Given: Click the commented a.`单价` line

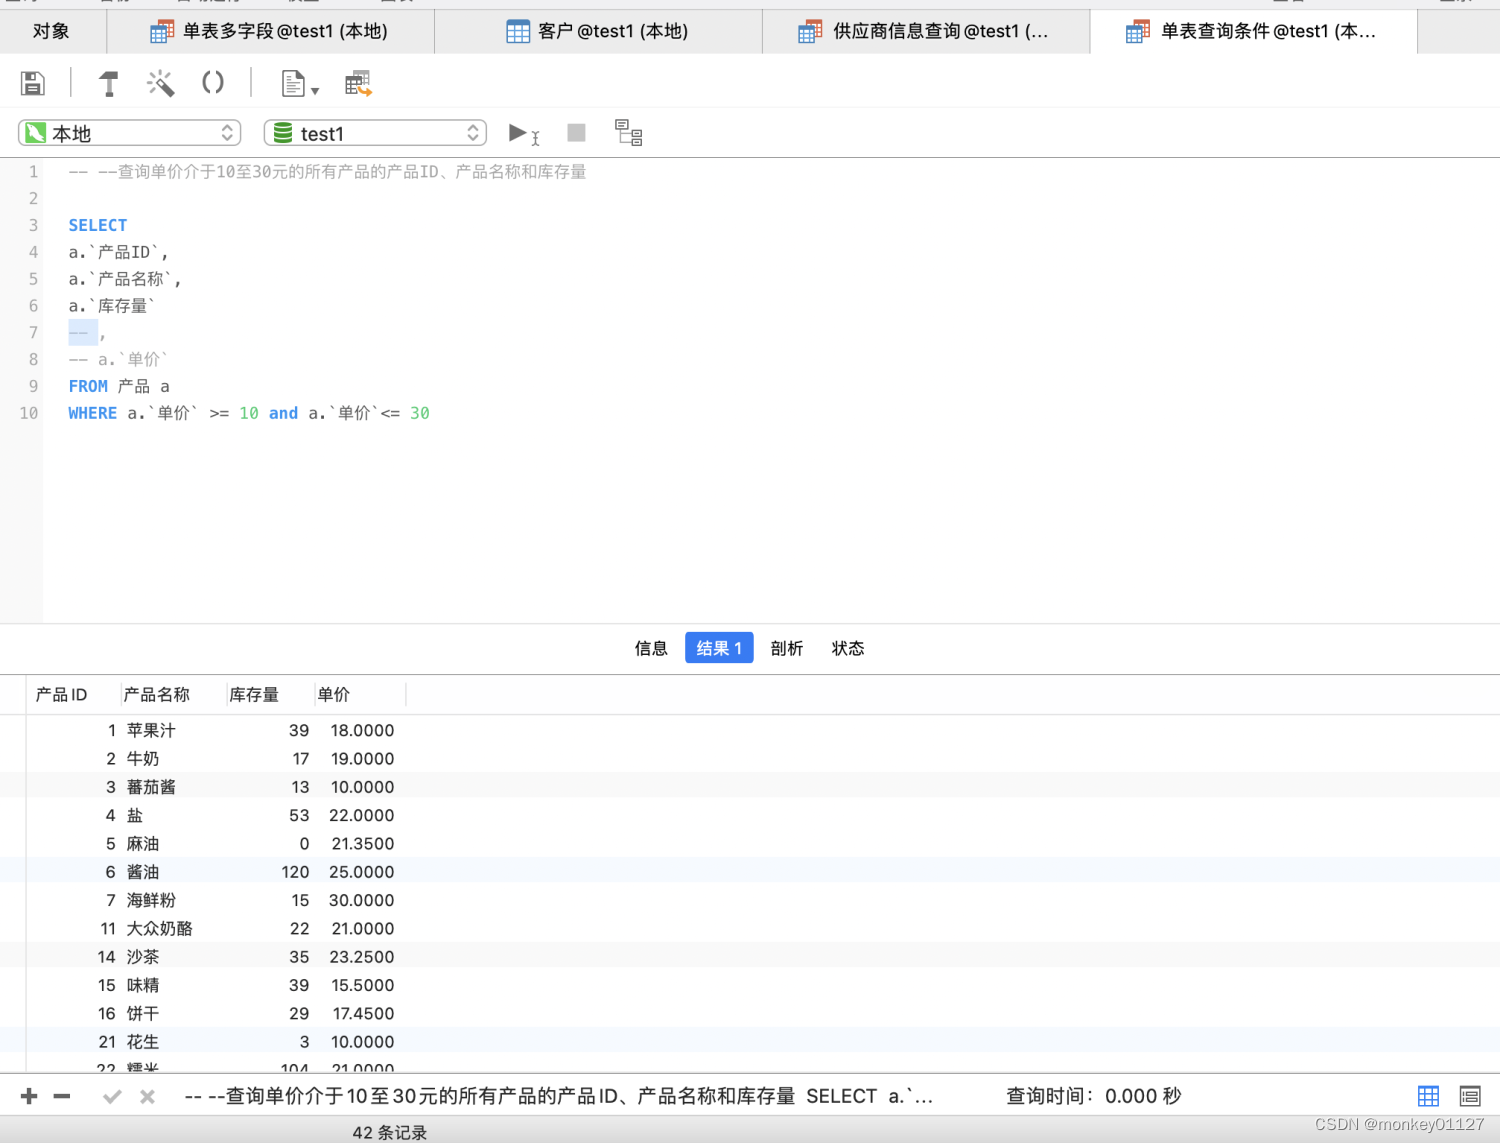Looking at the screenshot, I should [118, 359].
